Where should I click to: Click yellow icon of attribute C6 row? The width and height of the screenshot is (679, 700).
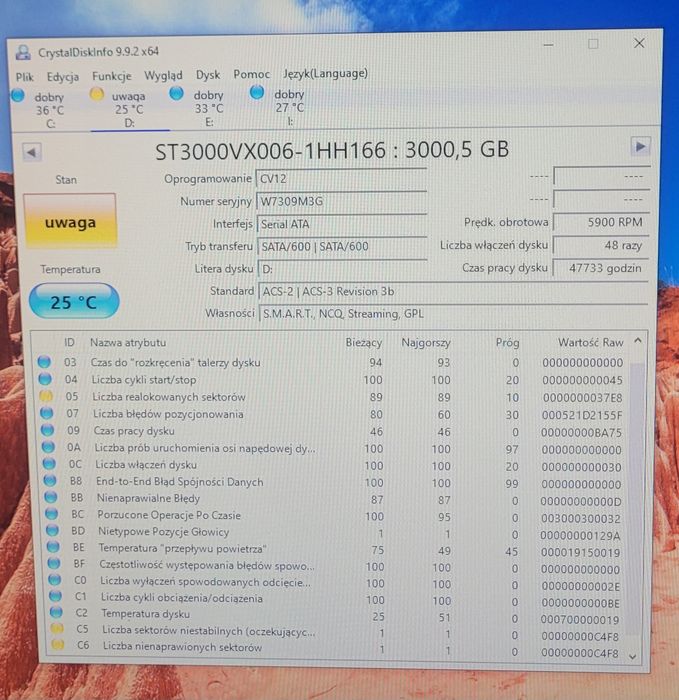(x=58, y=645)
